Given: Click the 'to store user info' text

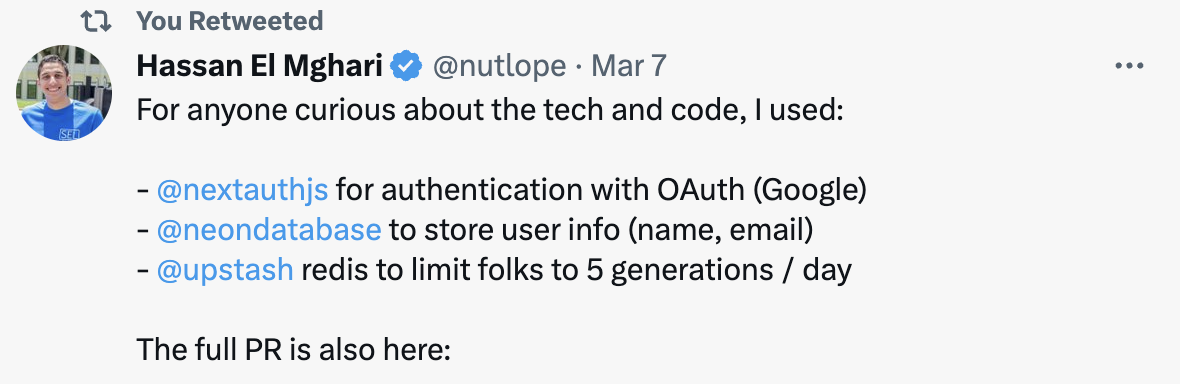Looking at the screenshot, I should click(x=505, y=230).
